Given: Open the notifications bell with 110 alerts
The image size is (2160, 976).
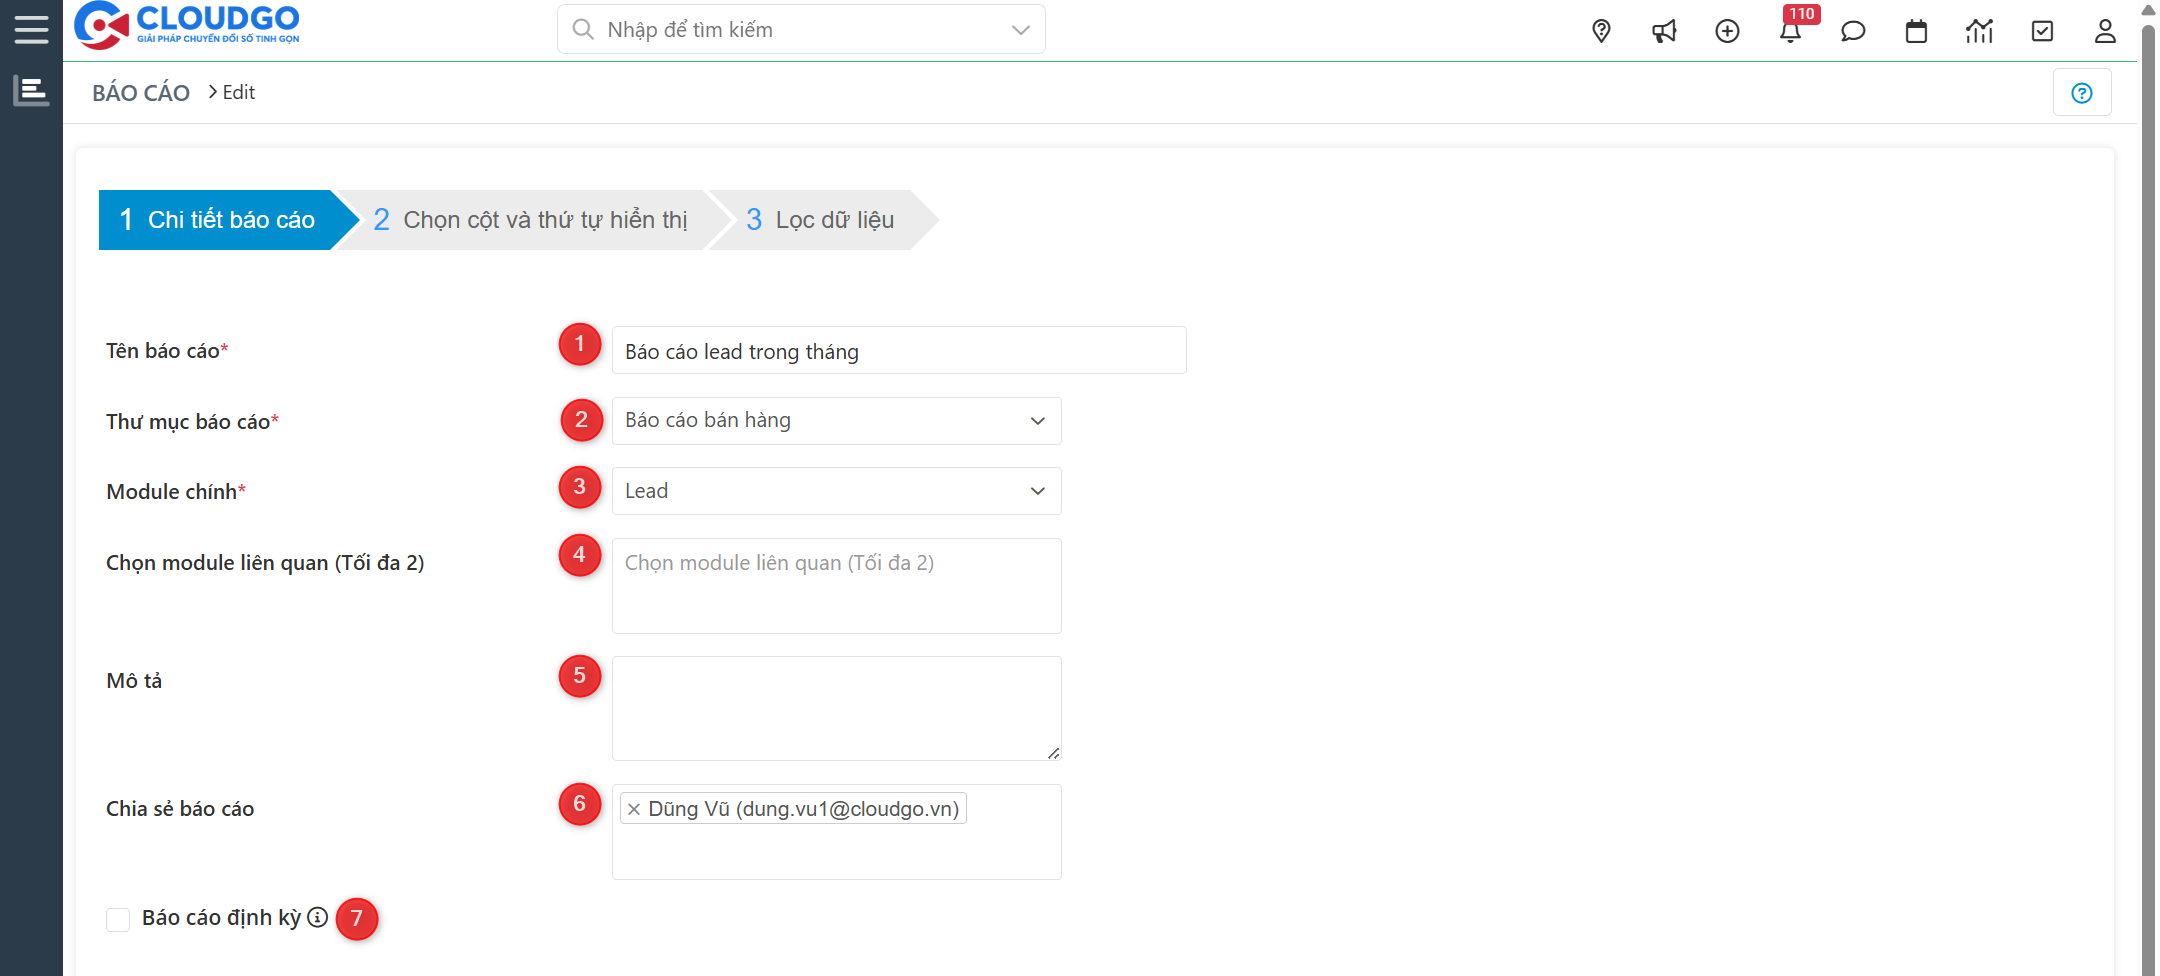Looking at the screenshot, I should [x=1791, y=31].
